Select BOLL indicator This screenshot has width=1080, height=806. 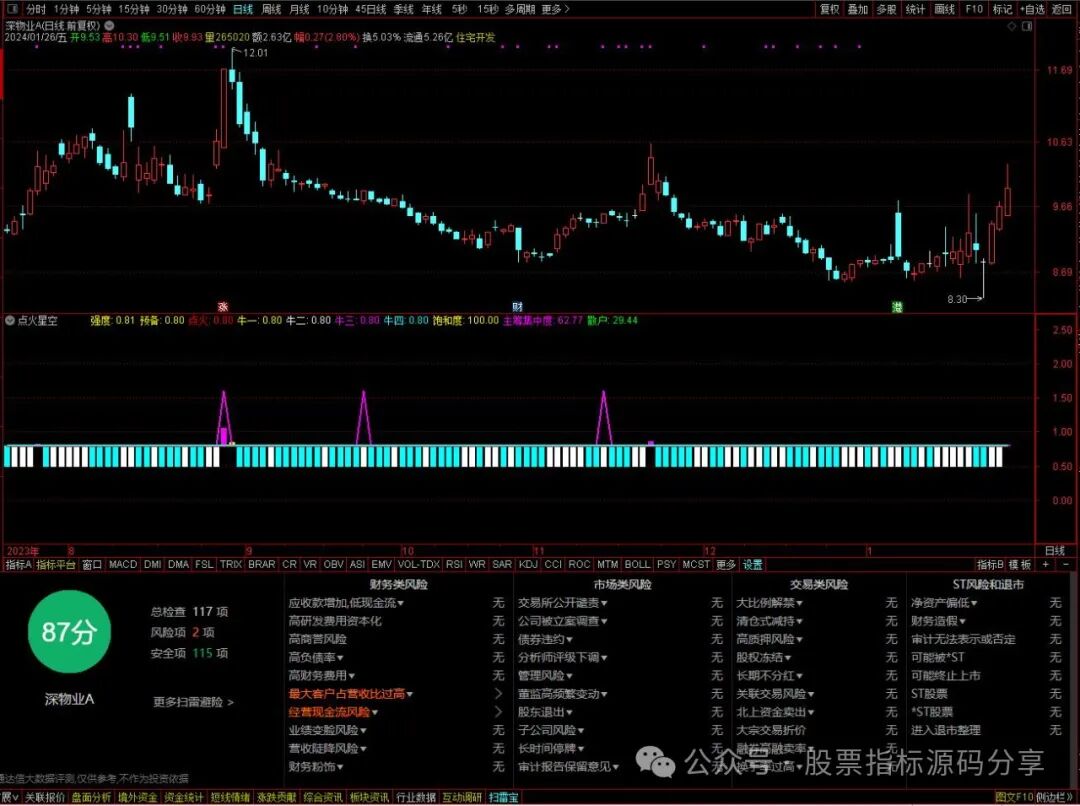click(637, 564)
